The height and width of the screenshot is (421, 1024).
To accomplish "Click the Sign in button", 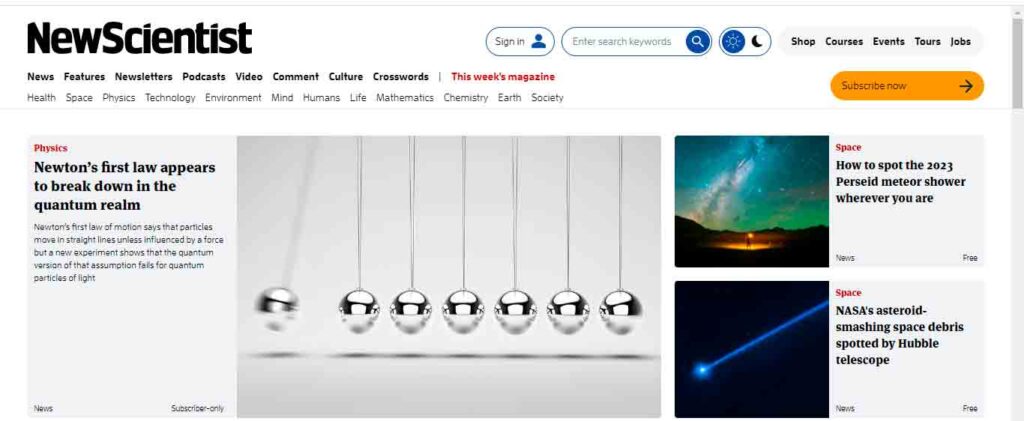I will point(520,42).
